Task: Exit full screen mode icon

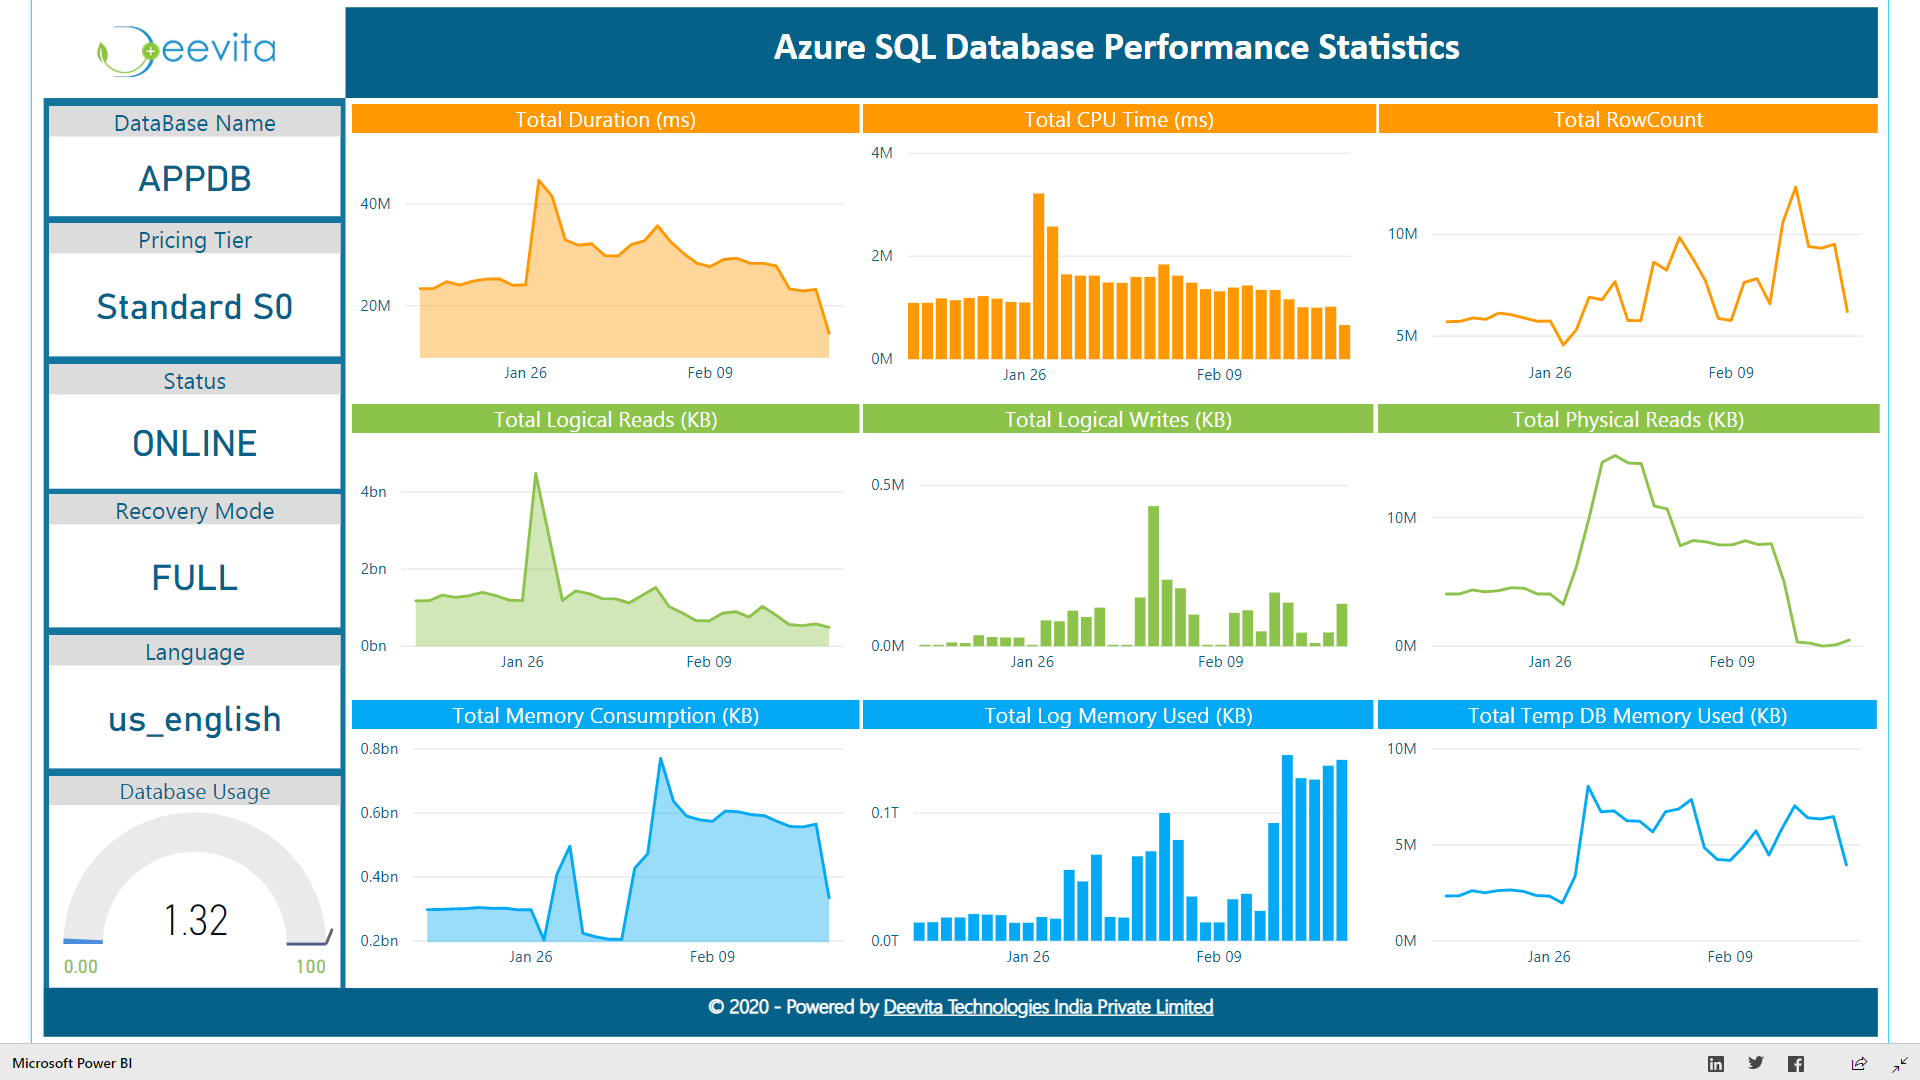Action: click(x=1900, y=1063)
